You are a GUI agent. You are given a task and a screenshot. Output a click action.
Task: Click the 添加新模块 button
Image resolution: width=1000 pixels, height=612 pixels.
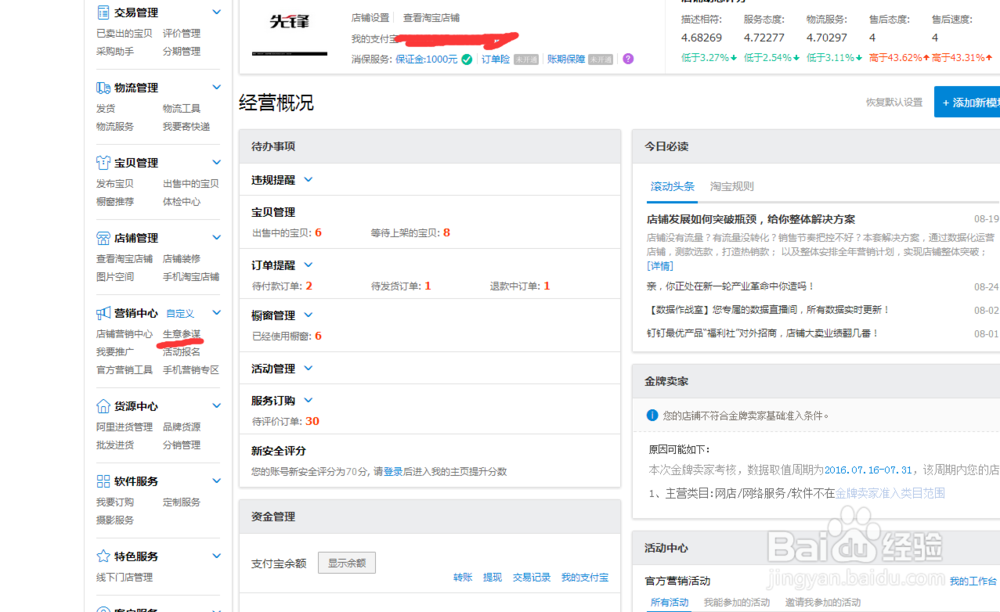point(967,102)
